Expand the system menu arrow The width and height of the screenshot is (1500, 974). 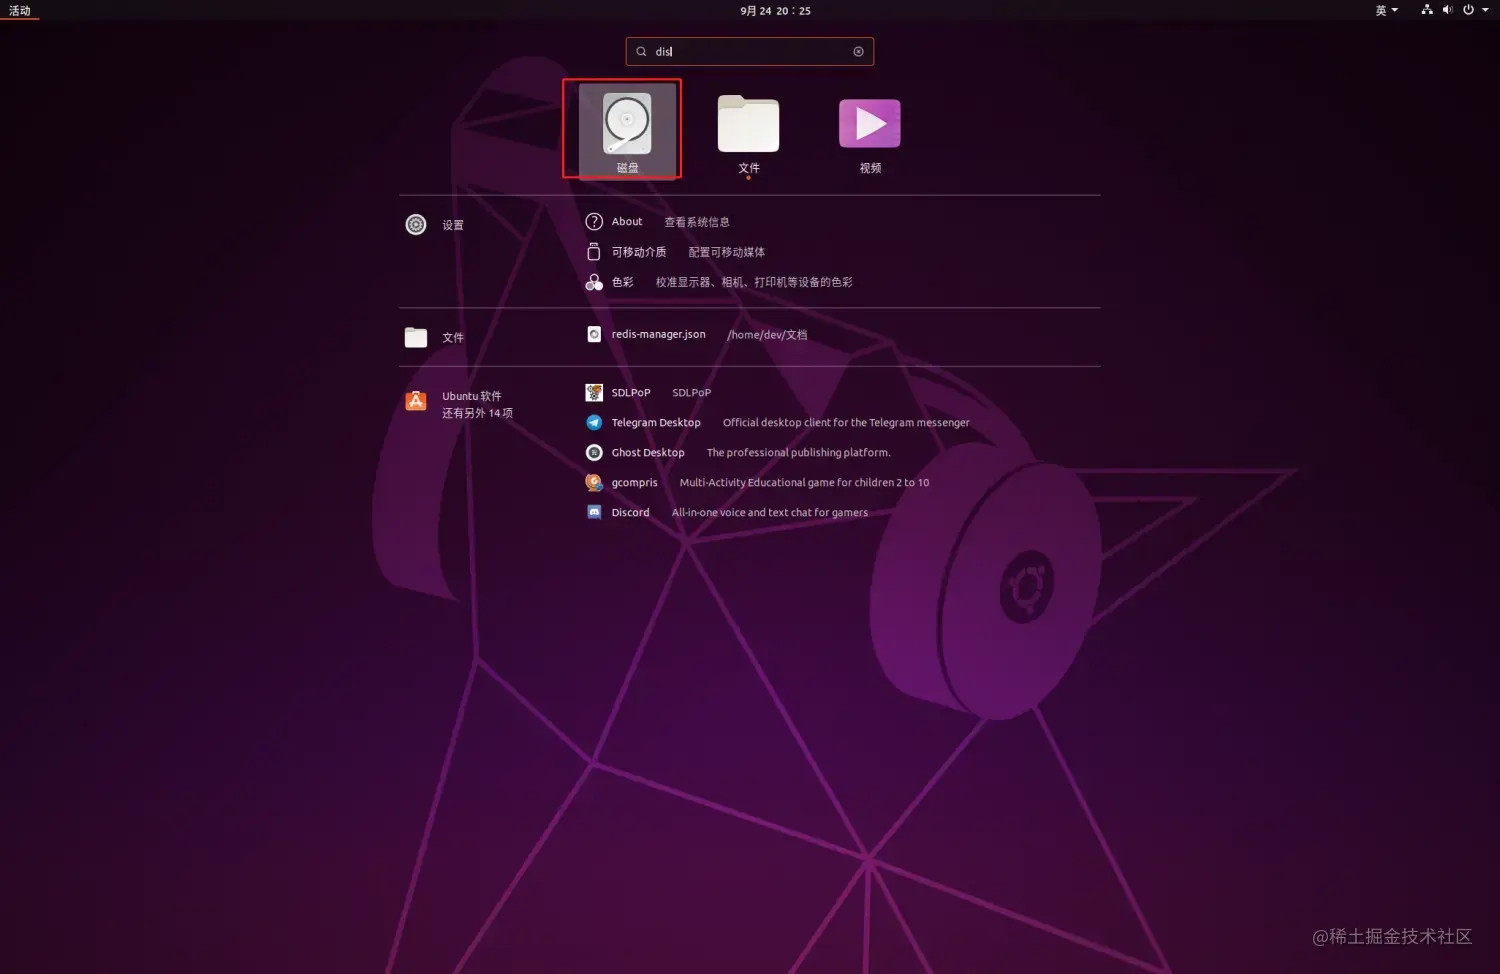pyautogui.click(x=1485, y=10)
